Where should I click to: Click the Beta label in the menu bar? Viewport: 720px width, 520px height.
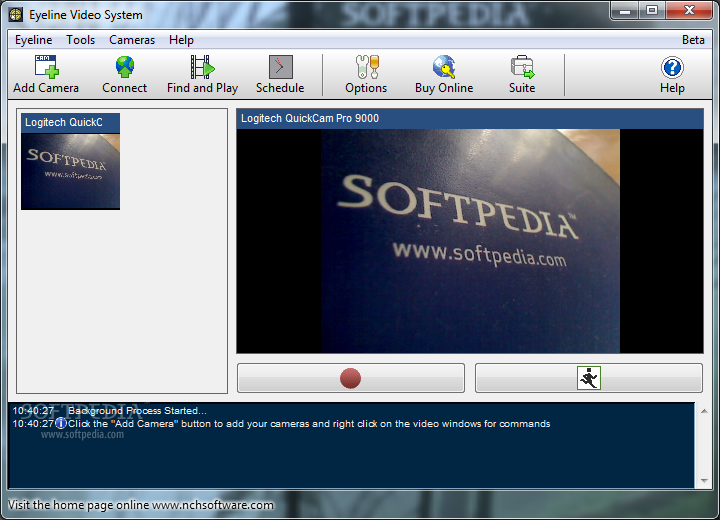click(x=693, y=40)
